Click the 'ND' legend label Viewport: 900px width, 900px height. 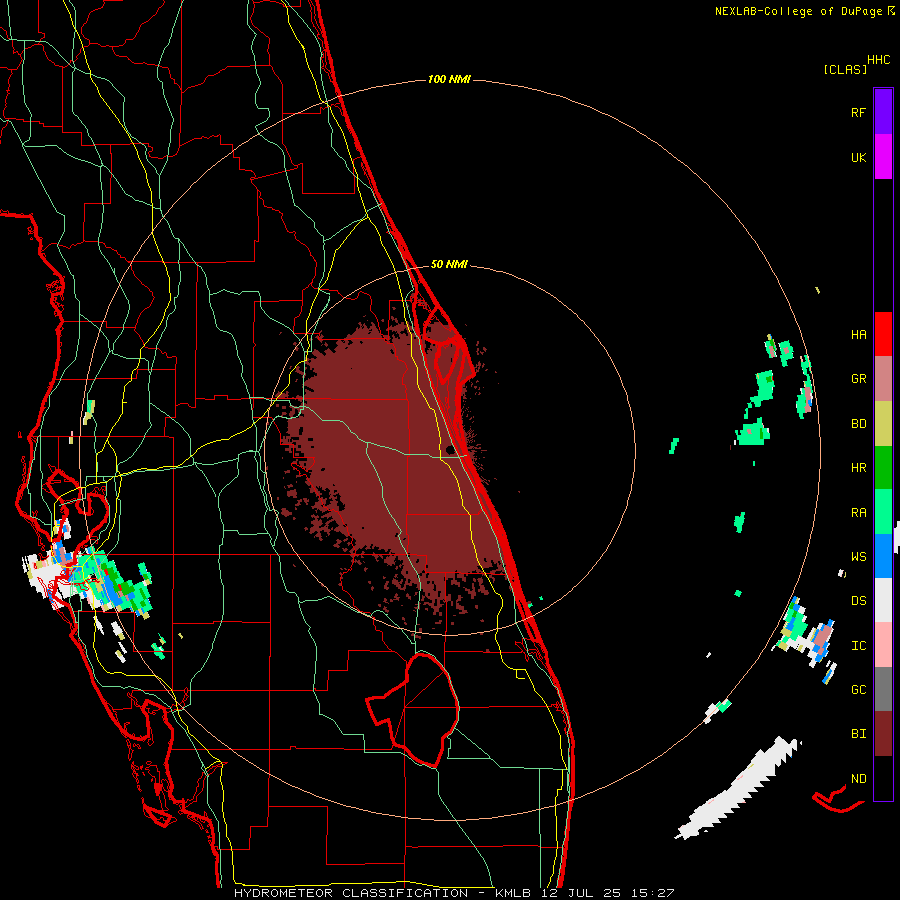[x=858, y=779]
